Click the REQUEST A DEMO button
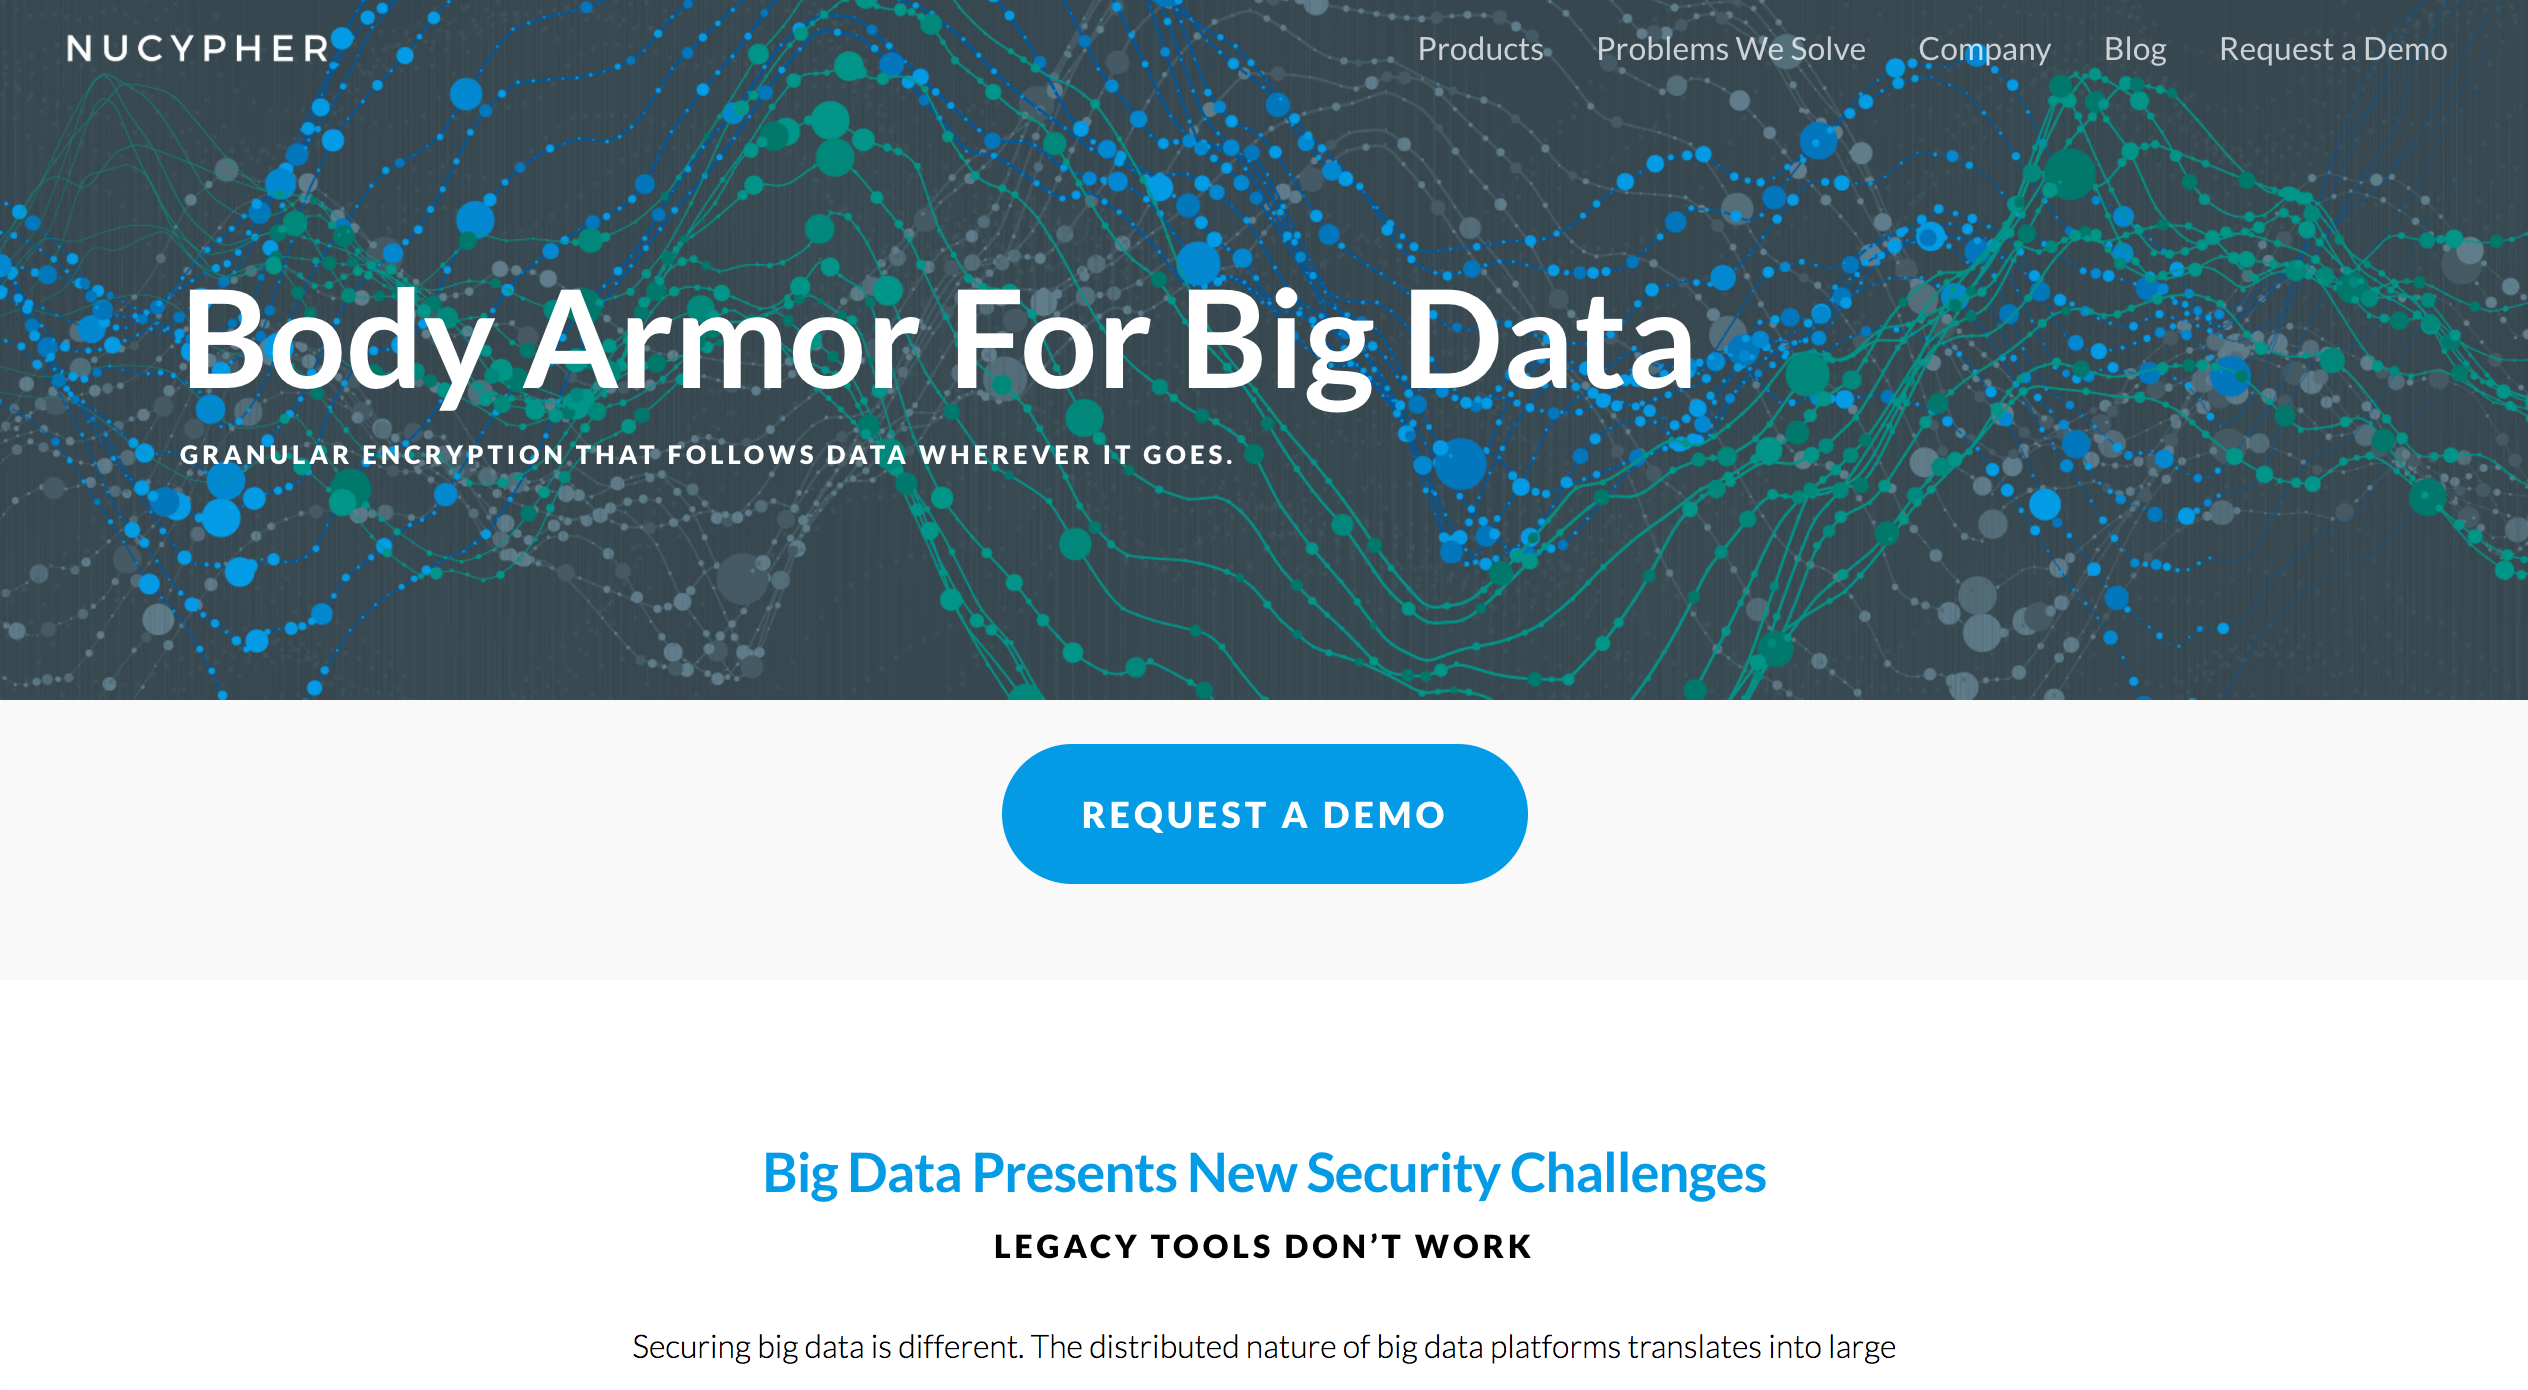The height and width of the screenshot is (1390, 2528). 1263,815
